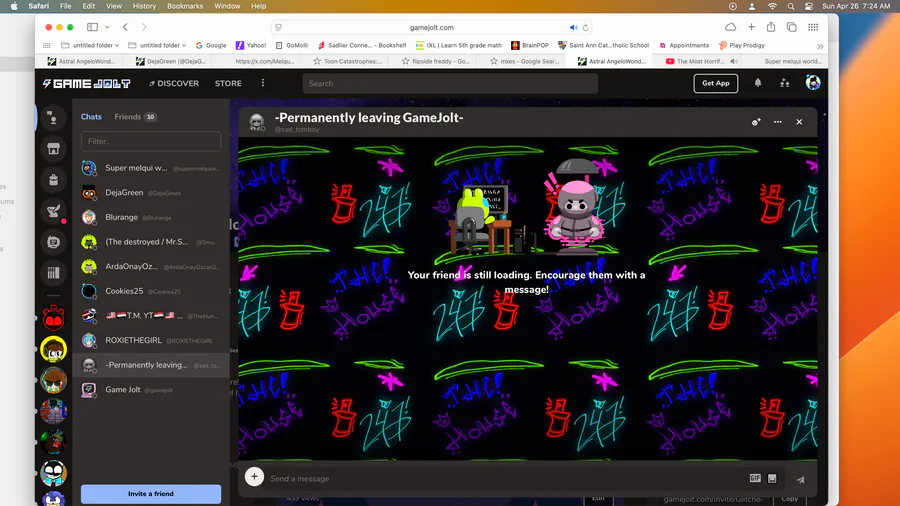Open the History menu in menu bar
The width and height of the screenshot is (900, 506).
pyautogui.click(x=144, y=6)
